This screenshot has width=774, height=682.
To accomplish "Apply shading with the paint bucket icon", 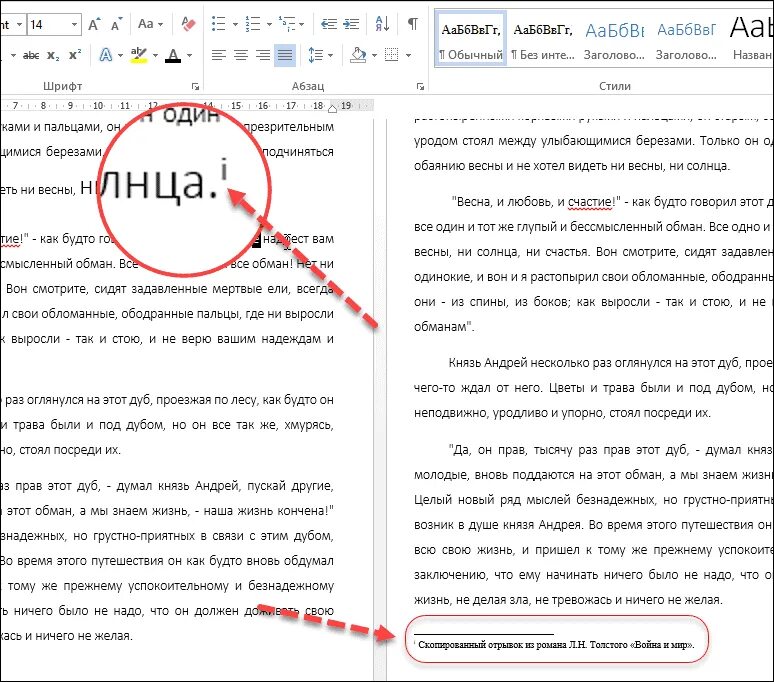I will [x=358, y=55].
